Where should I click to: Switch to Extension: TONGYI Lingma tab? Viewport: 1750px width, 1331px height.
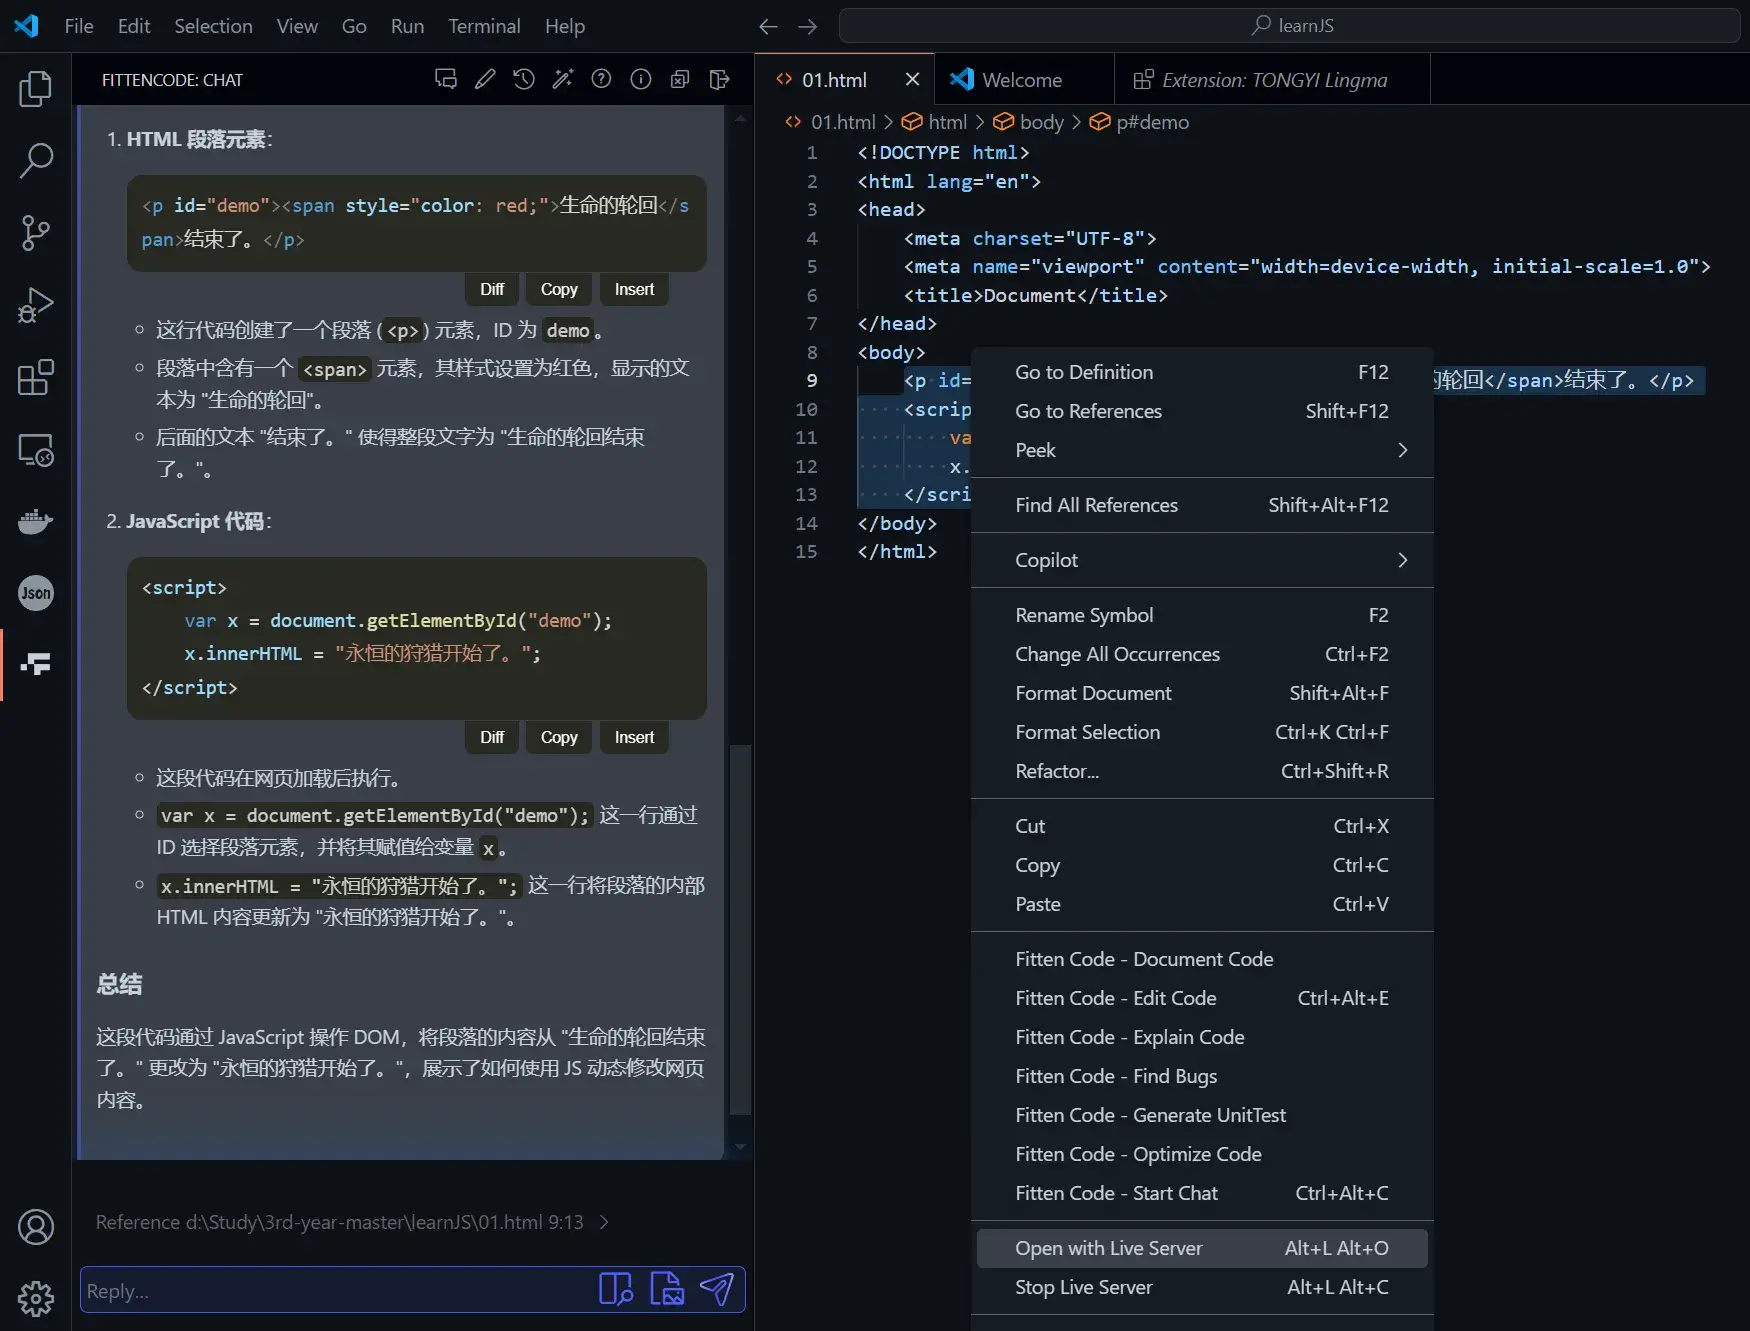[1273, 79]
